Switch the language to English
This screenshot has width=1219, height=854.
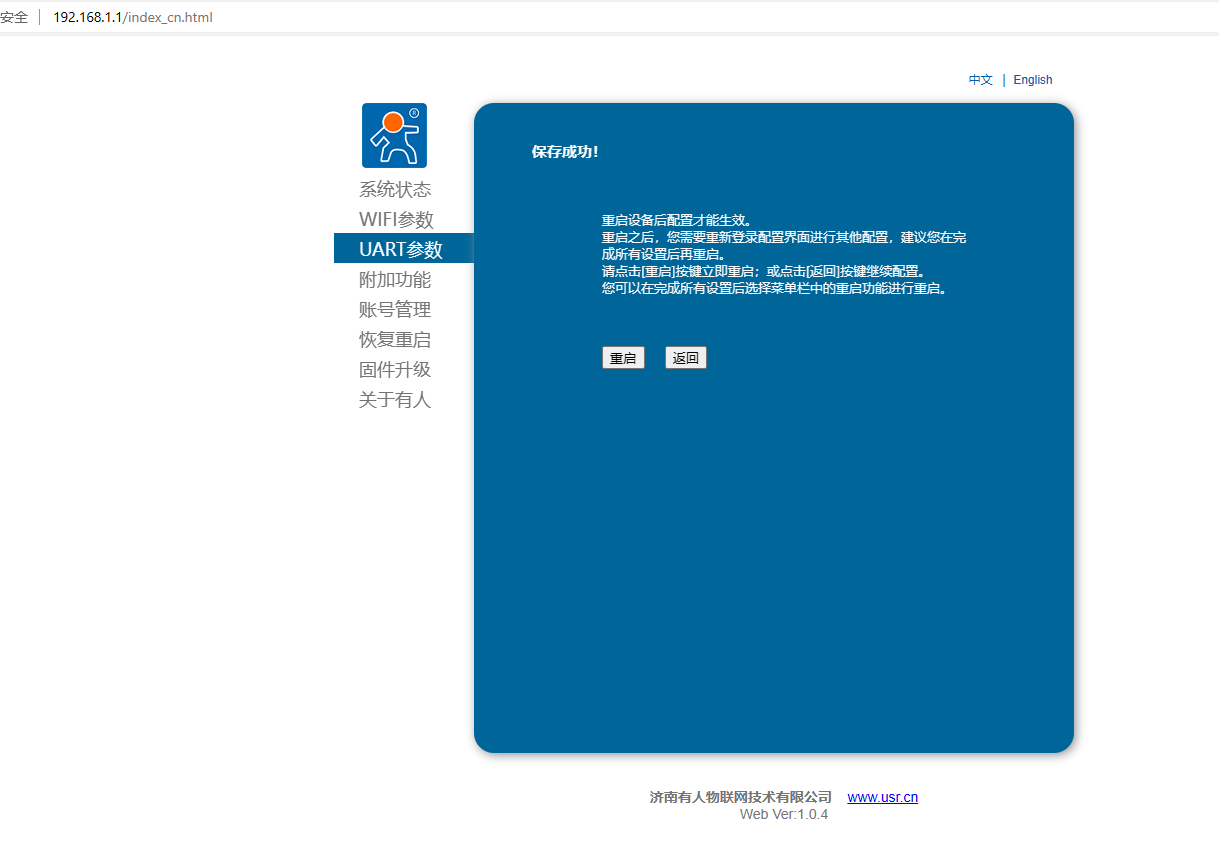pos(1032,80)
